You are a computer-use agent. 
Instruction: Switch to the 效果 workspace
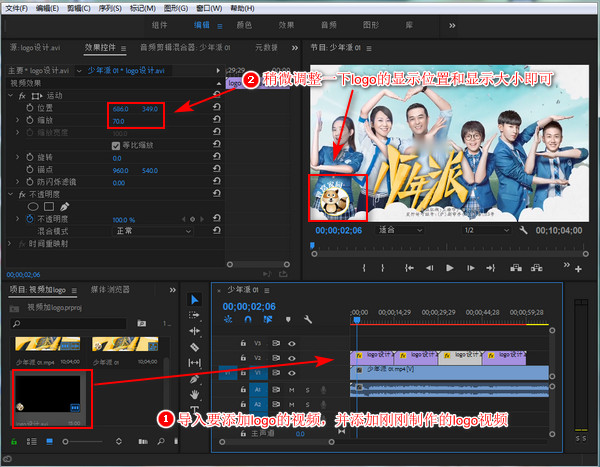click(x=286, y=25)
